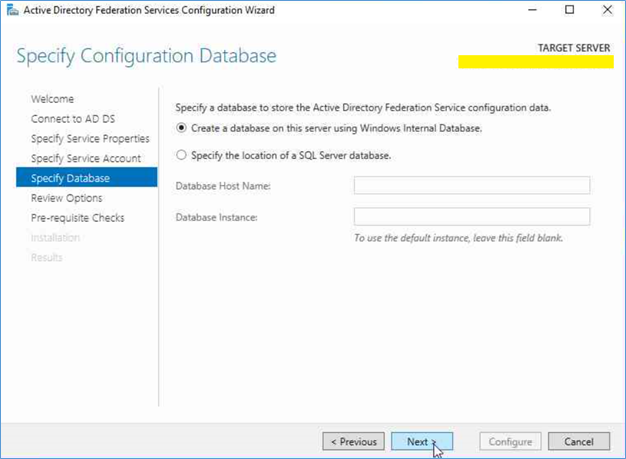Image resolution: width=626 pixels, height=459 pixels.
Task: Open Specify Service Account step
Action: 86,158
